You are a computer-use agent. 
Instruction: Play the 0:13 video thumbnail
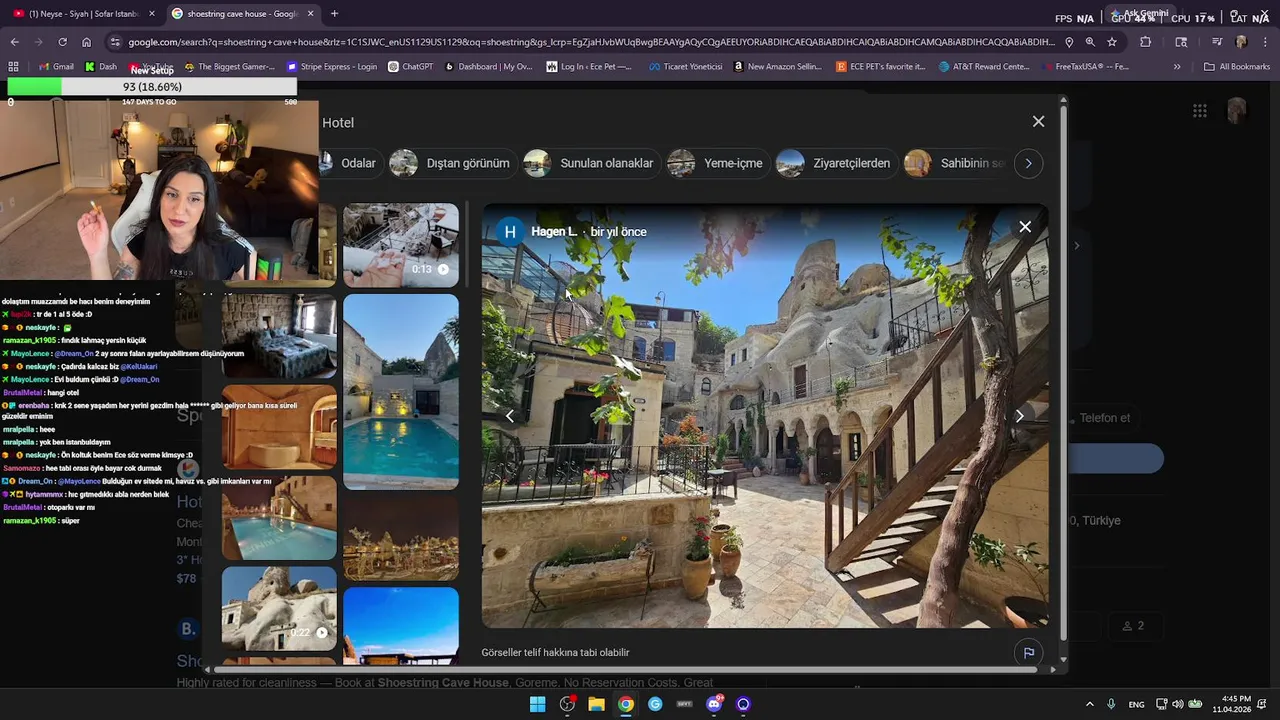tap(401, 245)
